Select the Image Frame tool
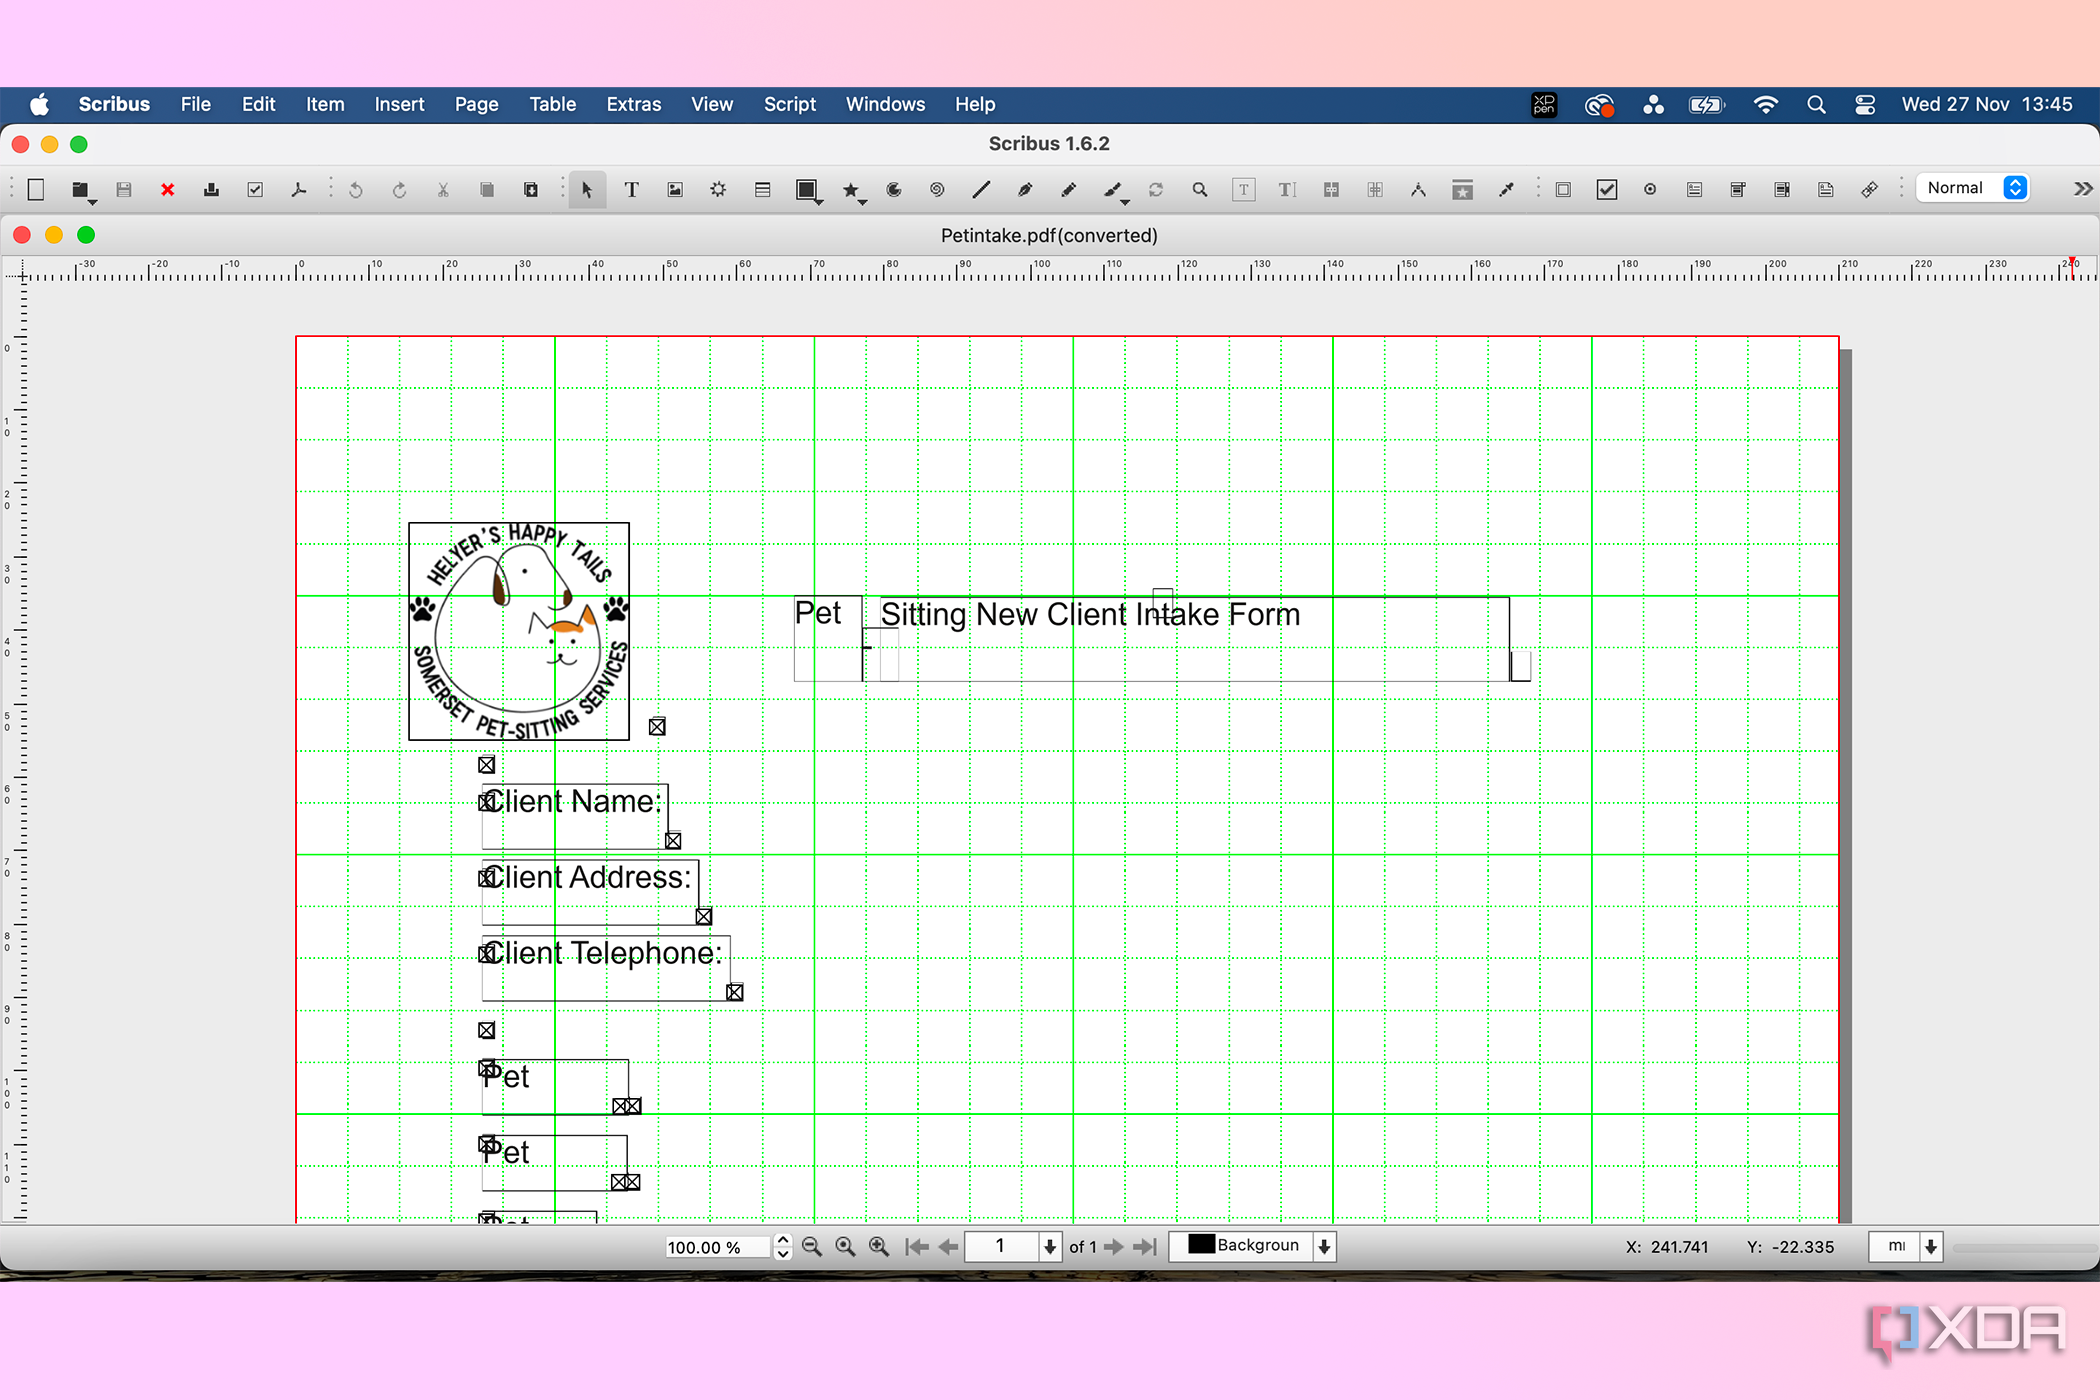 (675, 190)
